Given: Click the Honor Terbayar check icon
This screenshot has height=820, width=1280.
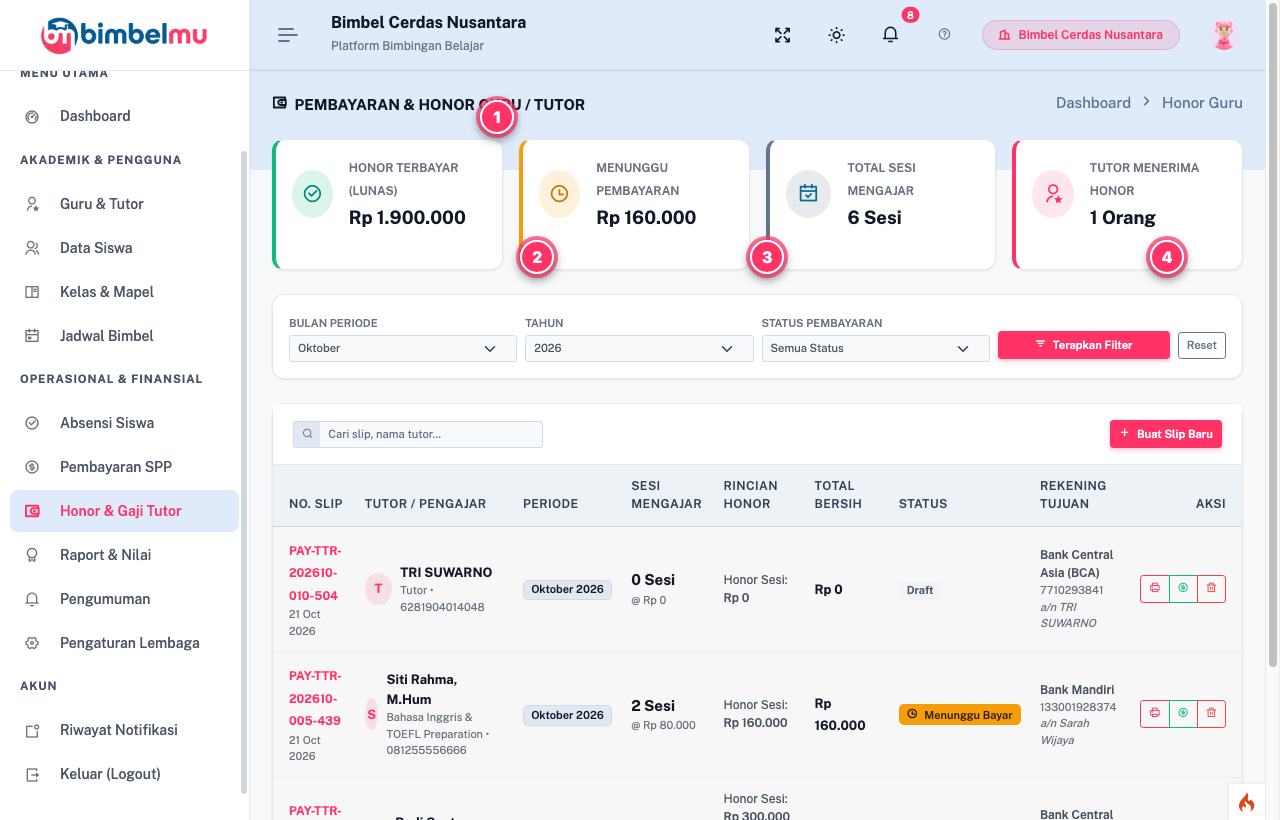Looking at the screenshot, I should click(x=312, y=194).
